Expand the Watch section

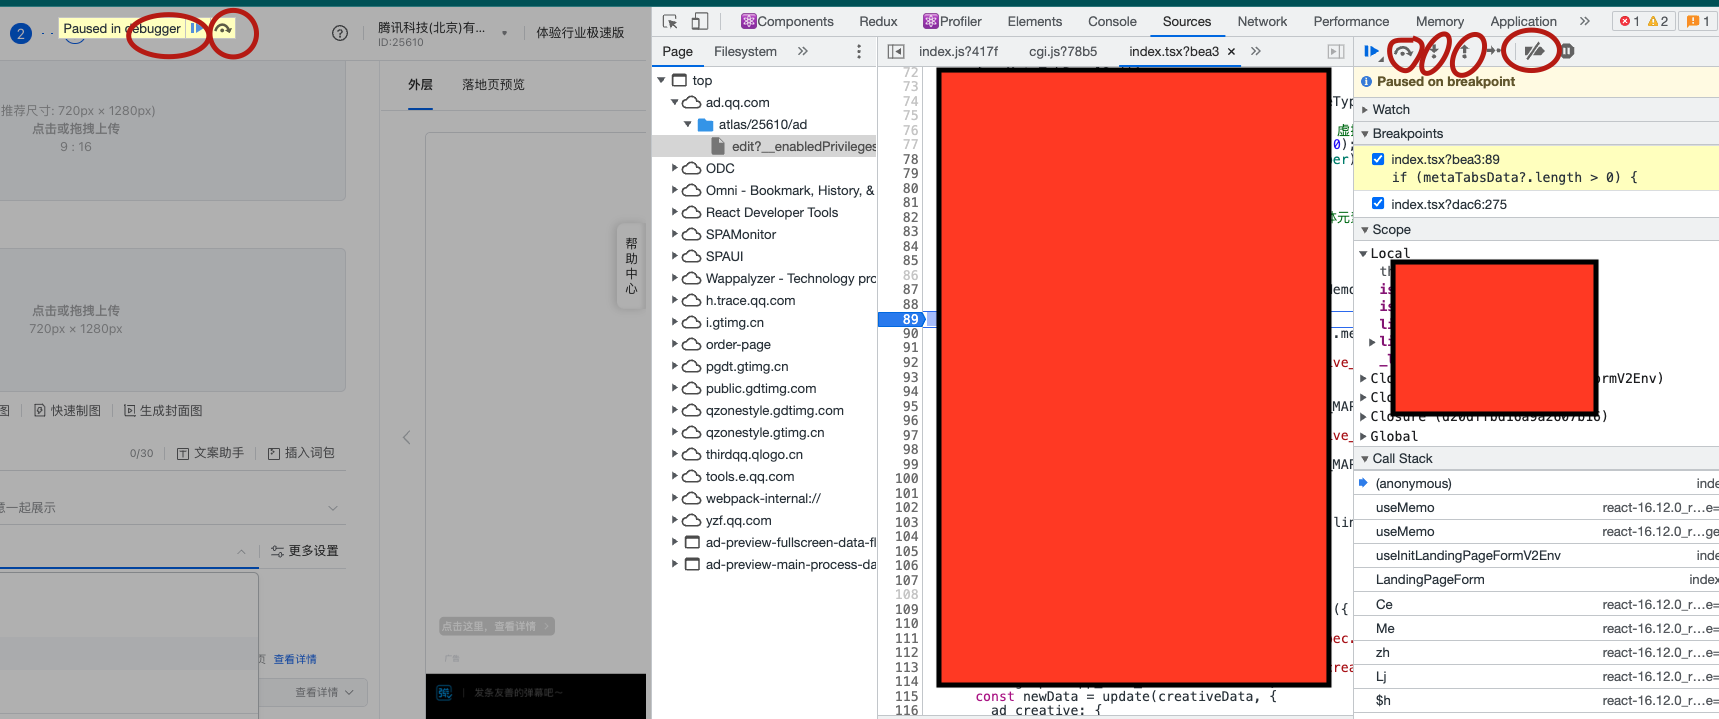point(1390,109)
